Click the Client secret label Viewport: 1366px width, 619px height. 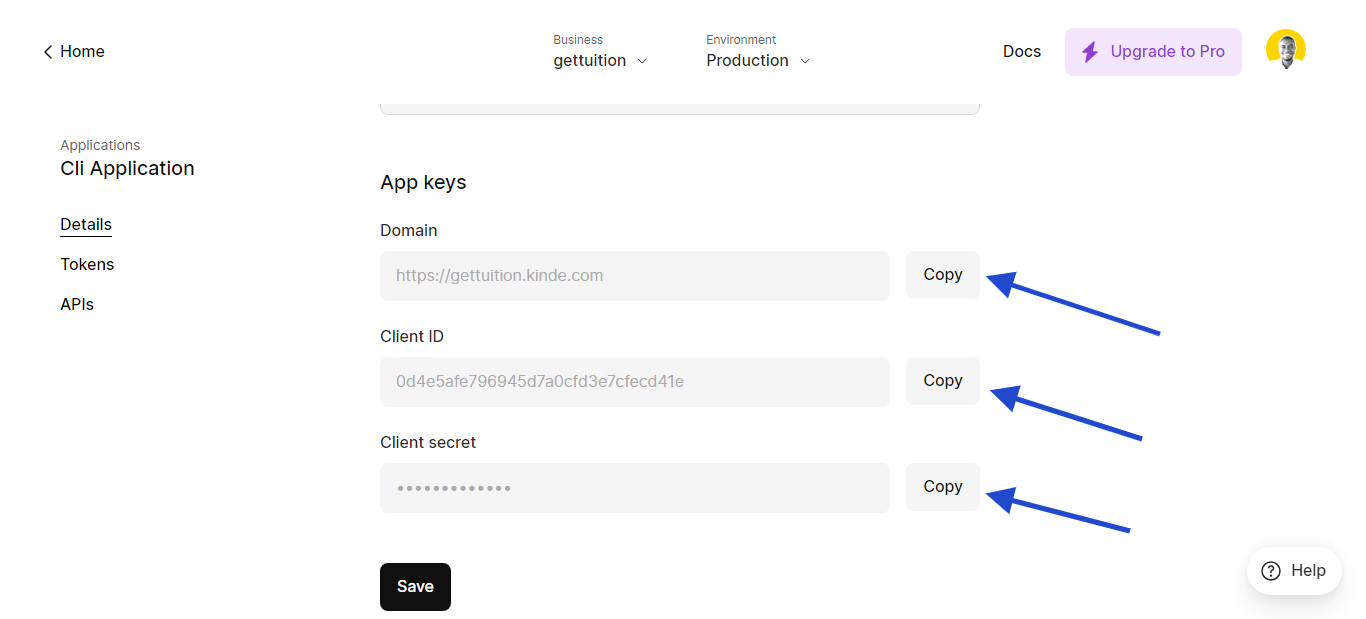pos(428,443)
